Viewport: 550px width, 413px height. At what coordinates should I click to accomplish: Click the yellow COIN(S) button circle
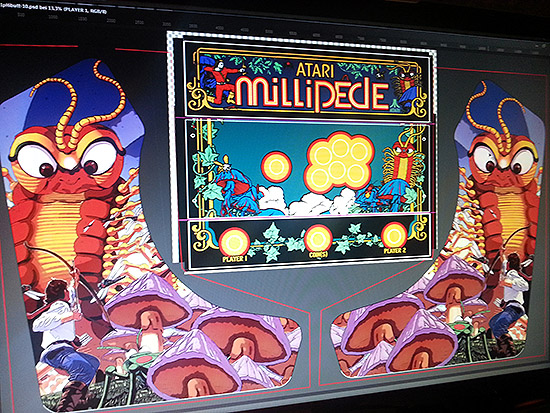click(318, 239)
